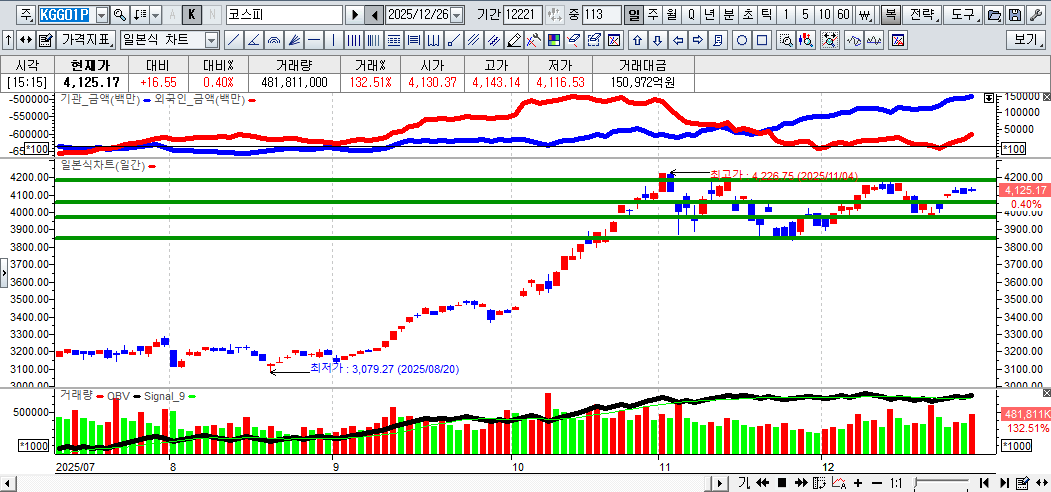The image size is (1051, 492).
Task: Click the 보기 view button
Action: (x=1025, y=40)
